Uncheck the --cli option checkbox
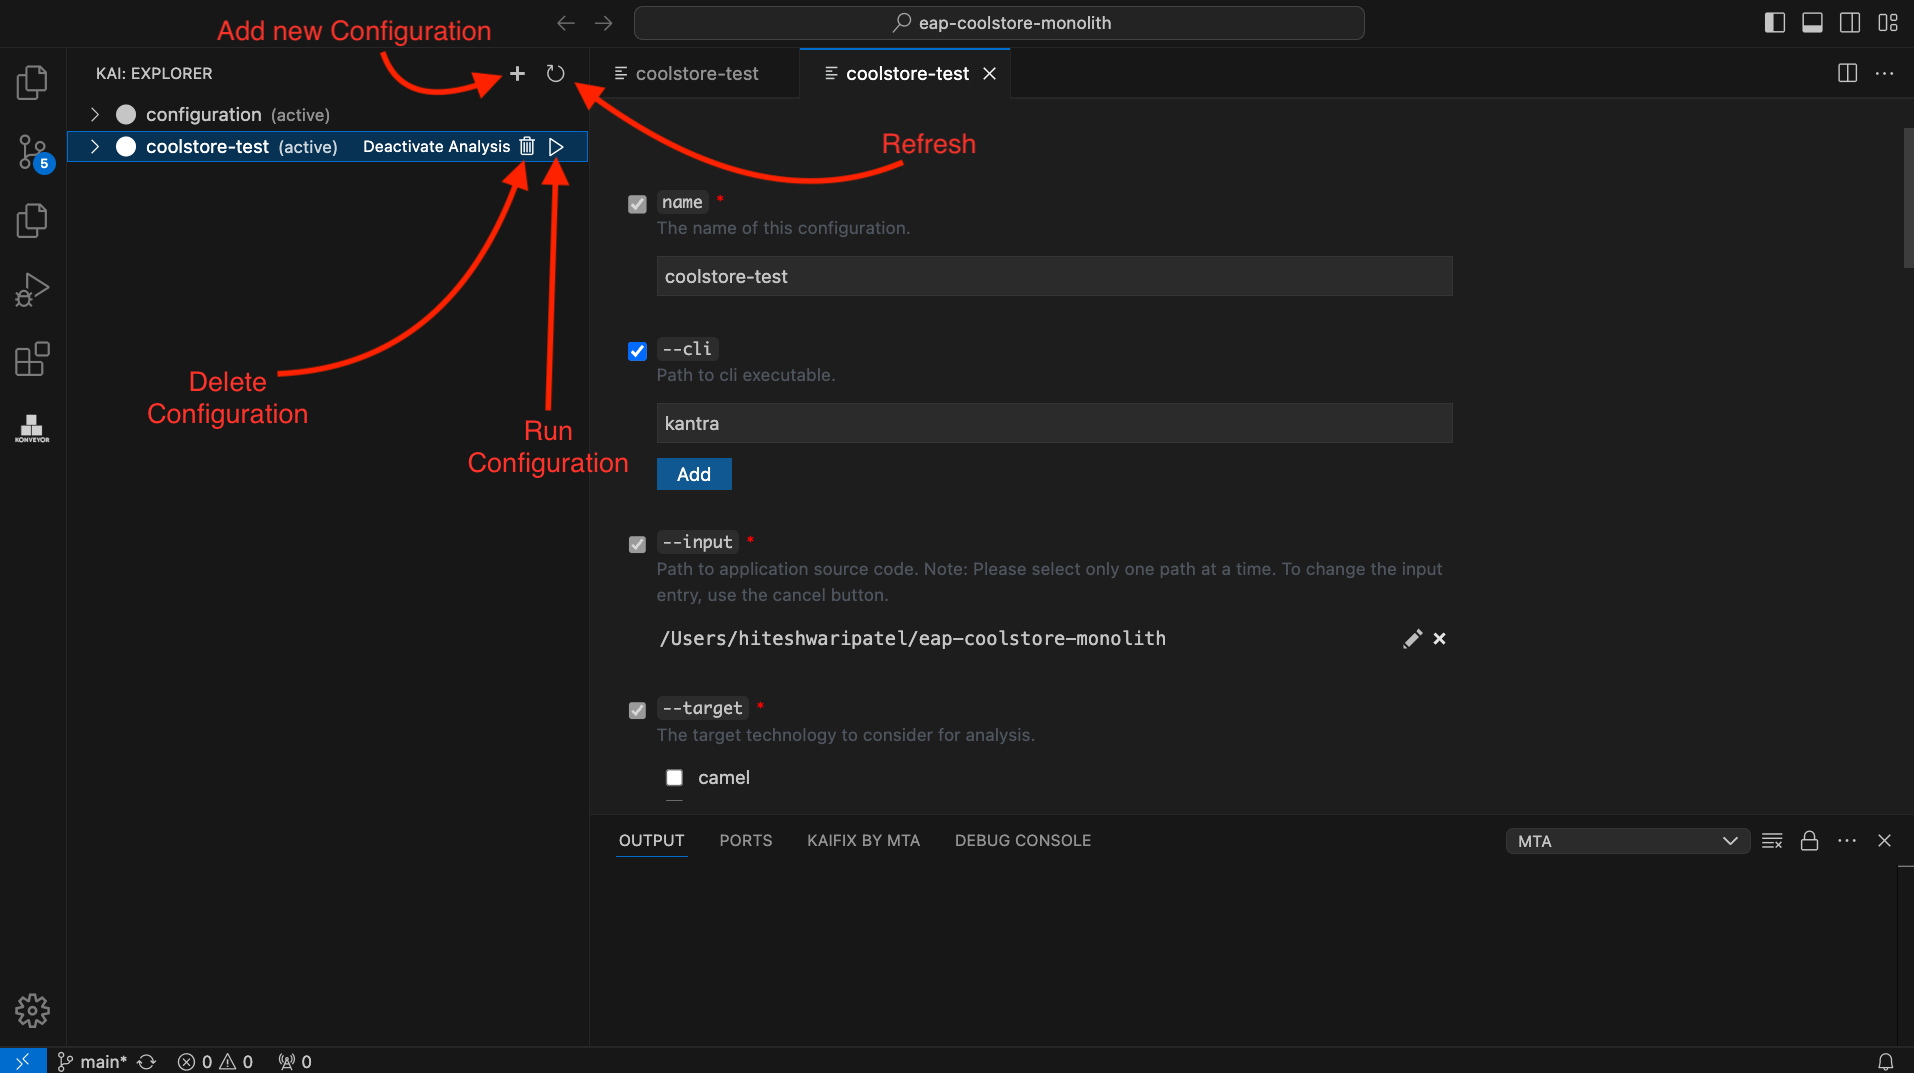Viewport: 1914px width, 1073px height. click(x=637, y=351)
